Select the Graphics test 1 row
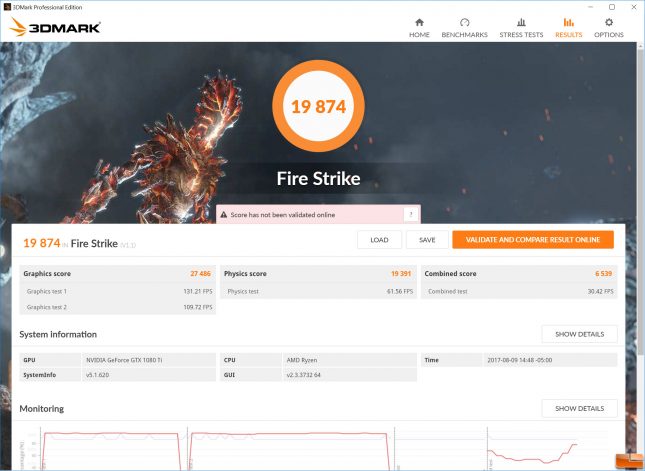This screenshot has width=645, height=471. pyautogui.click(x=118, y=291)
